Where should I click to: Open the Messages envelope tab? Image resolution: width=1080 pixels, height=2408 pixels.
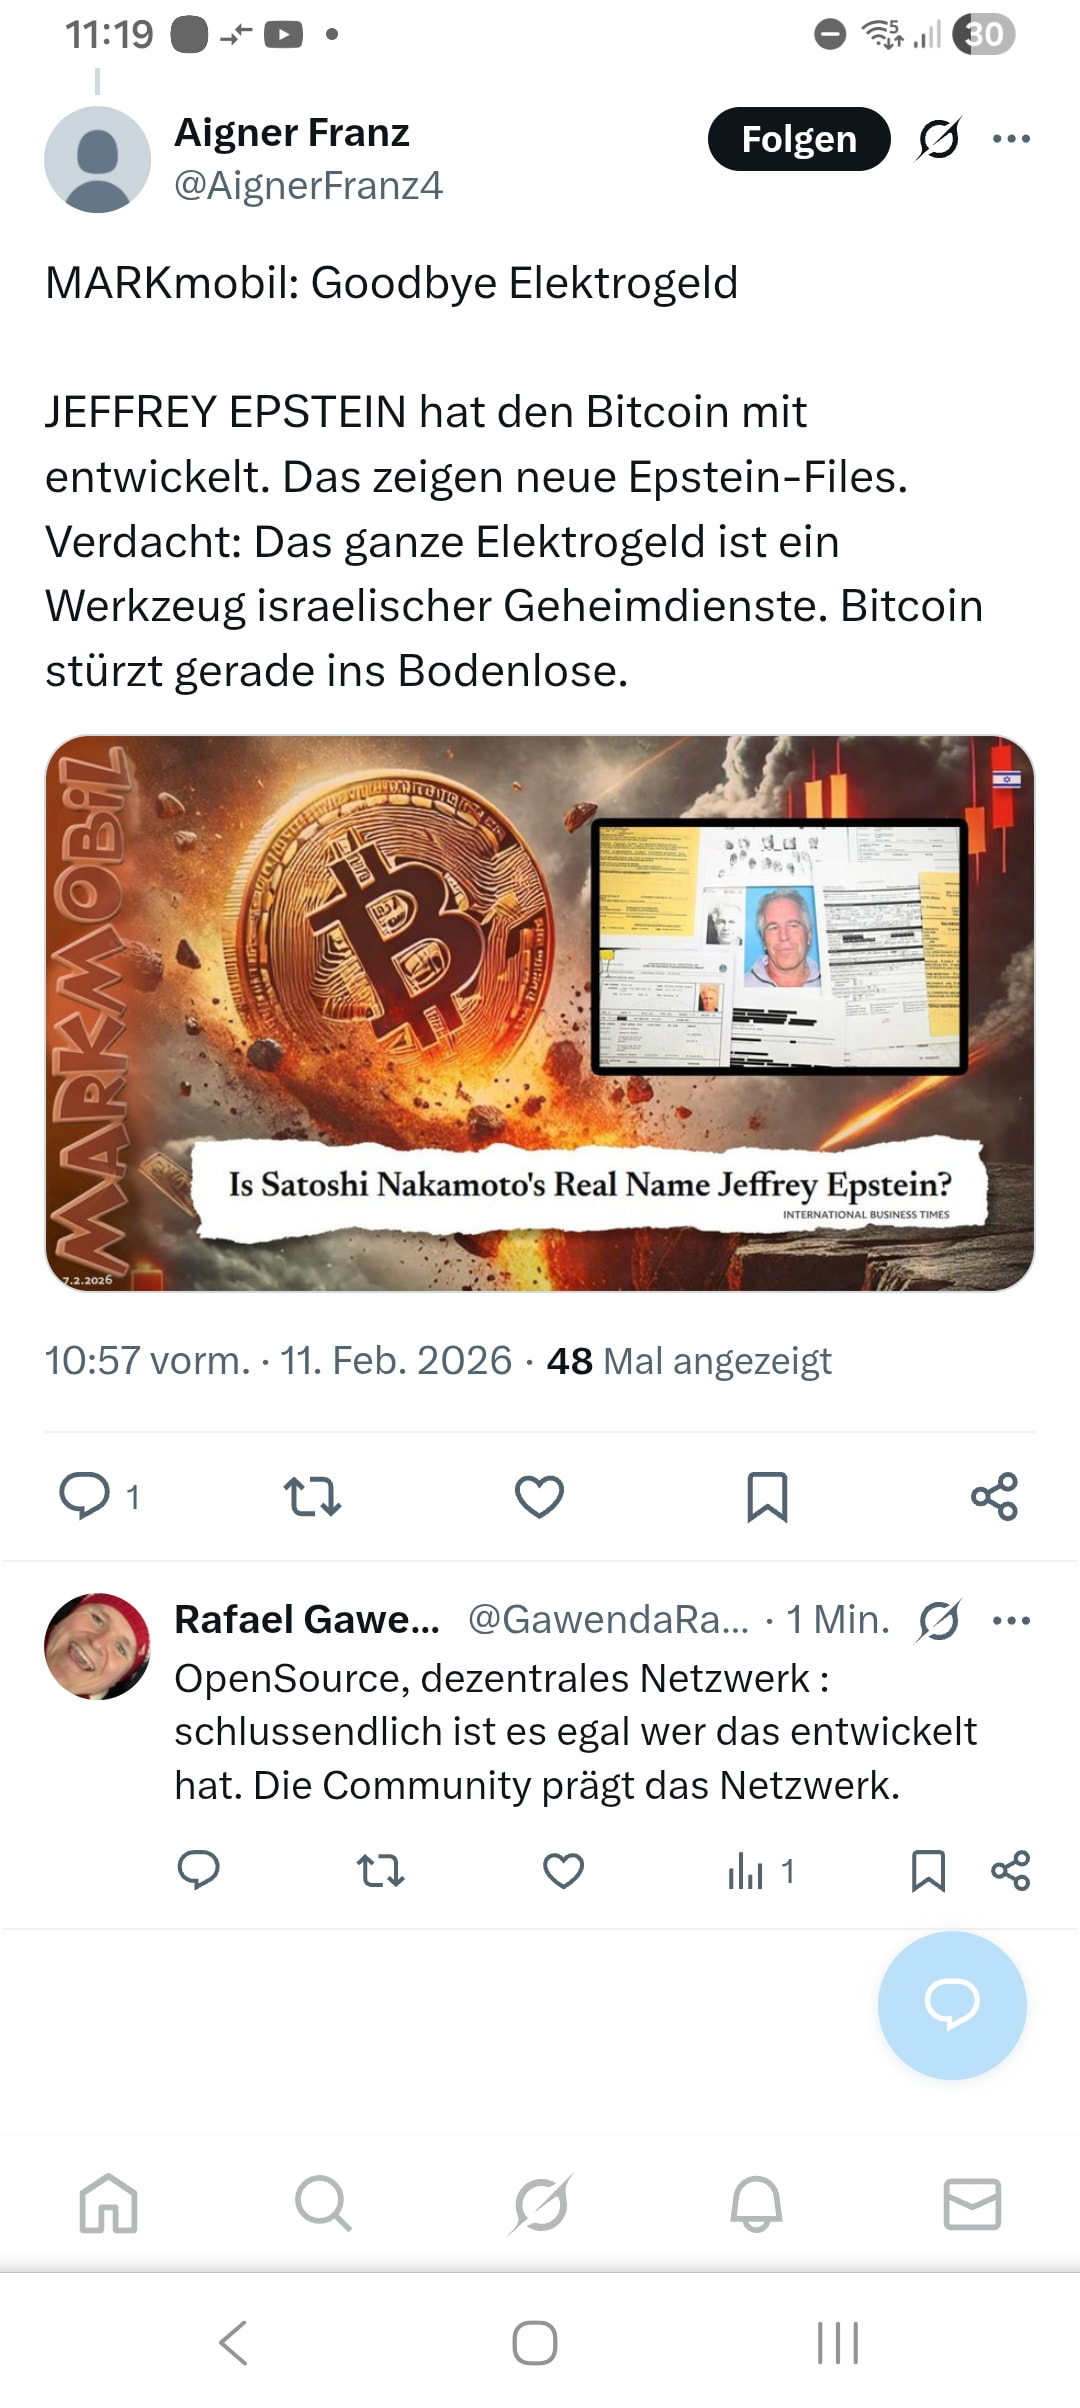tap(972, 2203)
